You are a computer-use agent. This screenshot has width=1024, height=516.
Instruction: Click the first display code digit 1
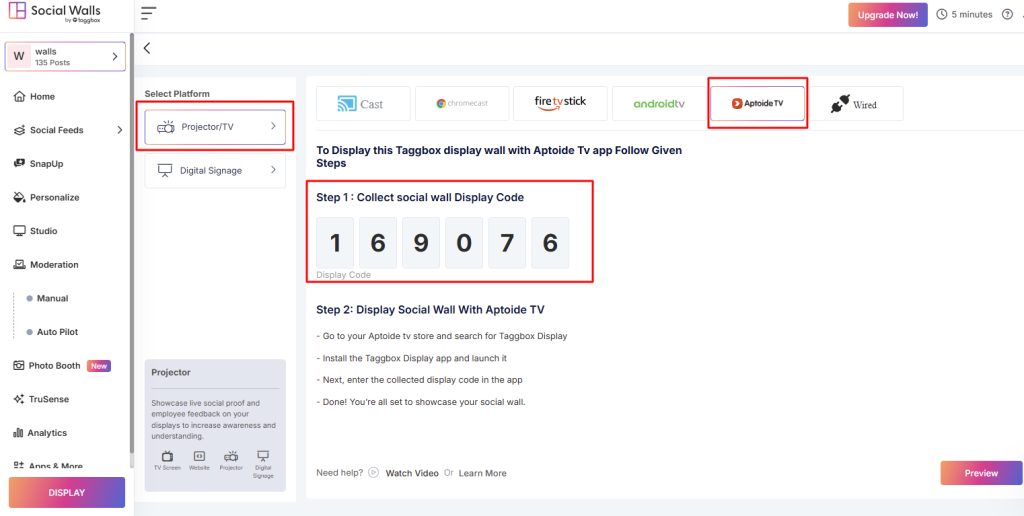click(335, 243)
